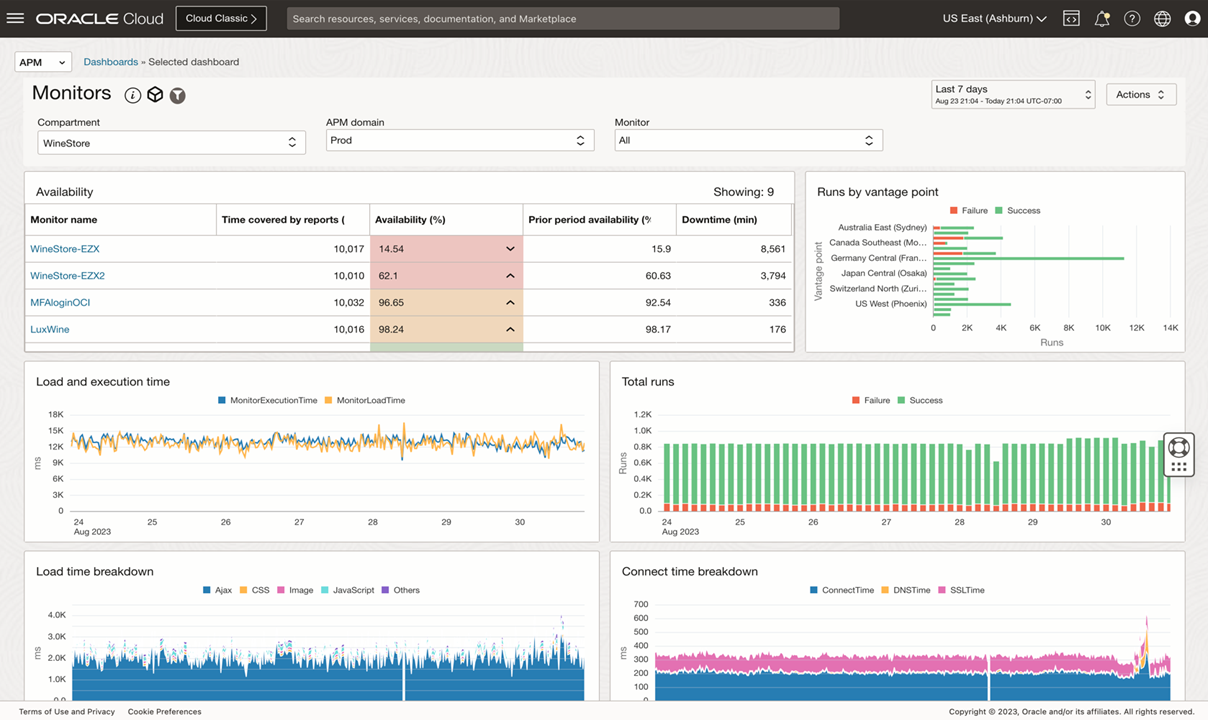Click the filter icon beside Monitors title
This screenshot has width=1208, height=720.
[x=177, y=93]
